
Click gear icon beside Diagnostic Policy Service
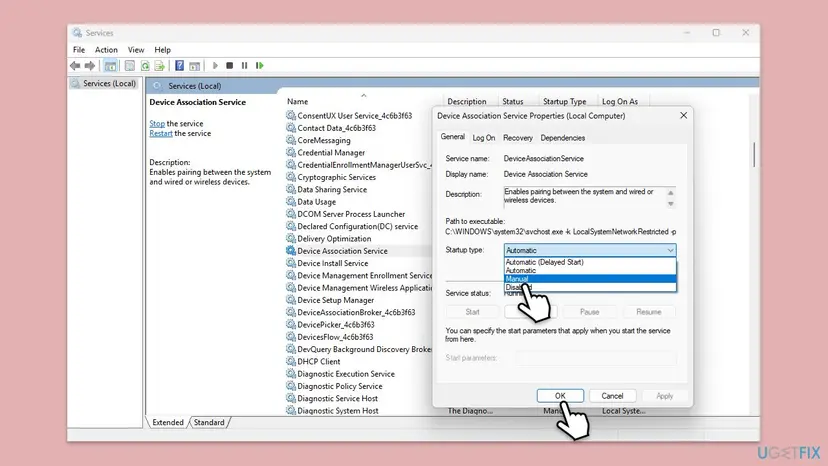pyautogui.click(x=291, y=386)
